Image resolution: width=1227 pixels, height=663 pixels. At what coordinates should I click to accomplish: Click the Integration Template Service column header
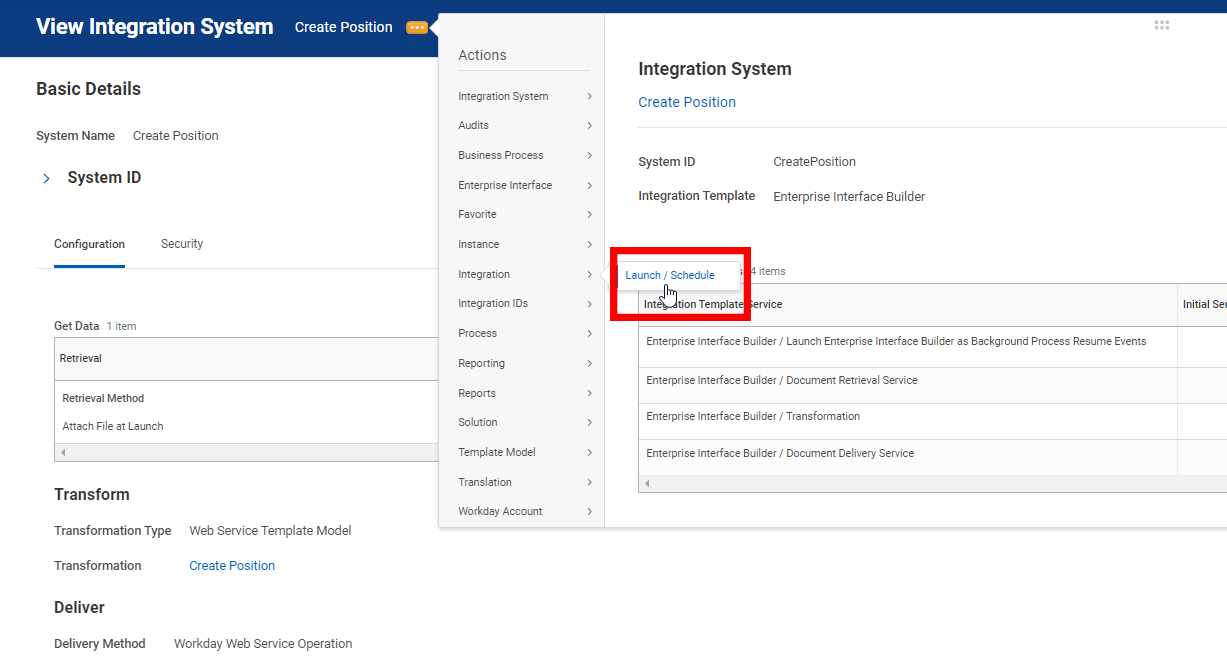907,304
